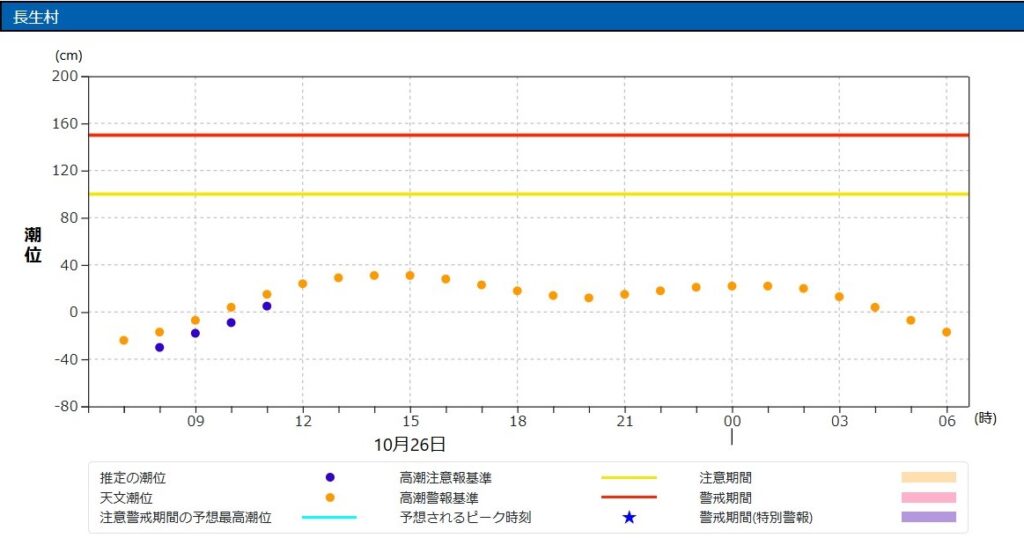Image resolution: width=1024 pixels, height=538 pixels.
Task: Click the orange dot legend marker for 天文潮位
Action: point(330,498)
